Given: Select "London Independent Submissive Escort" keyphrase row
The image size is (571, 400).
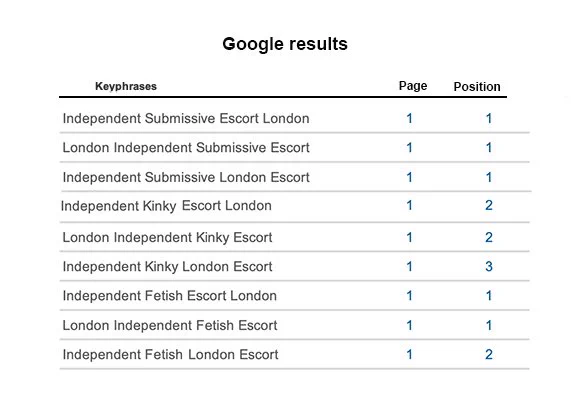Looking at the screenshot, I should coord(294,148).
